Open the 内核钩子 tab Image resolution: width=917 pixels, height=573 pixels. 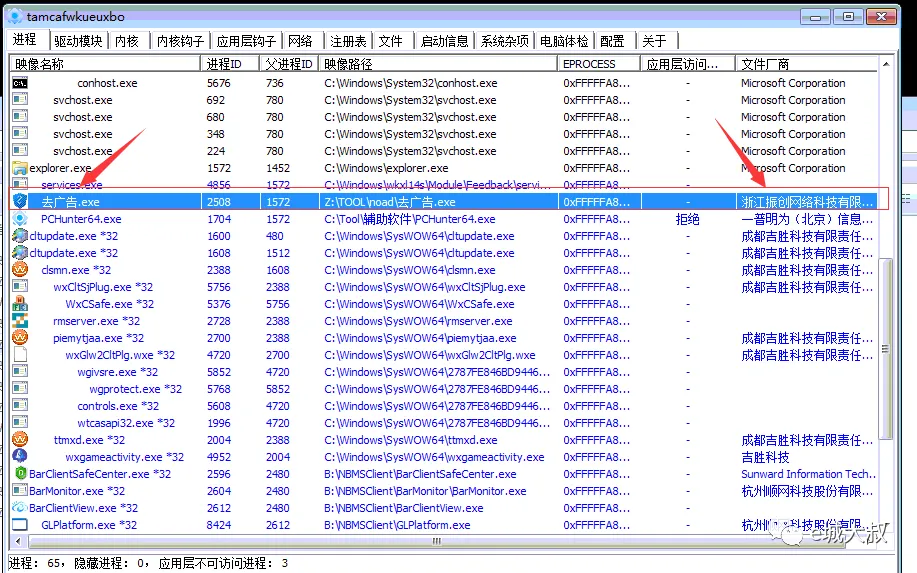180,41
